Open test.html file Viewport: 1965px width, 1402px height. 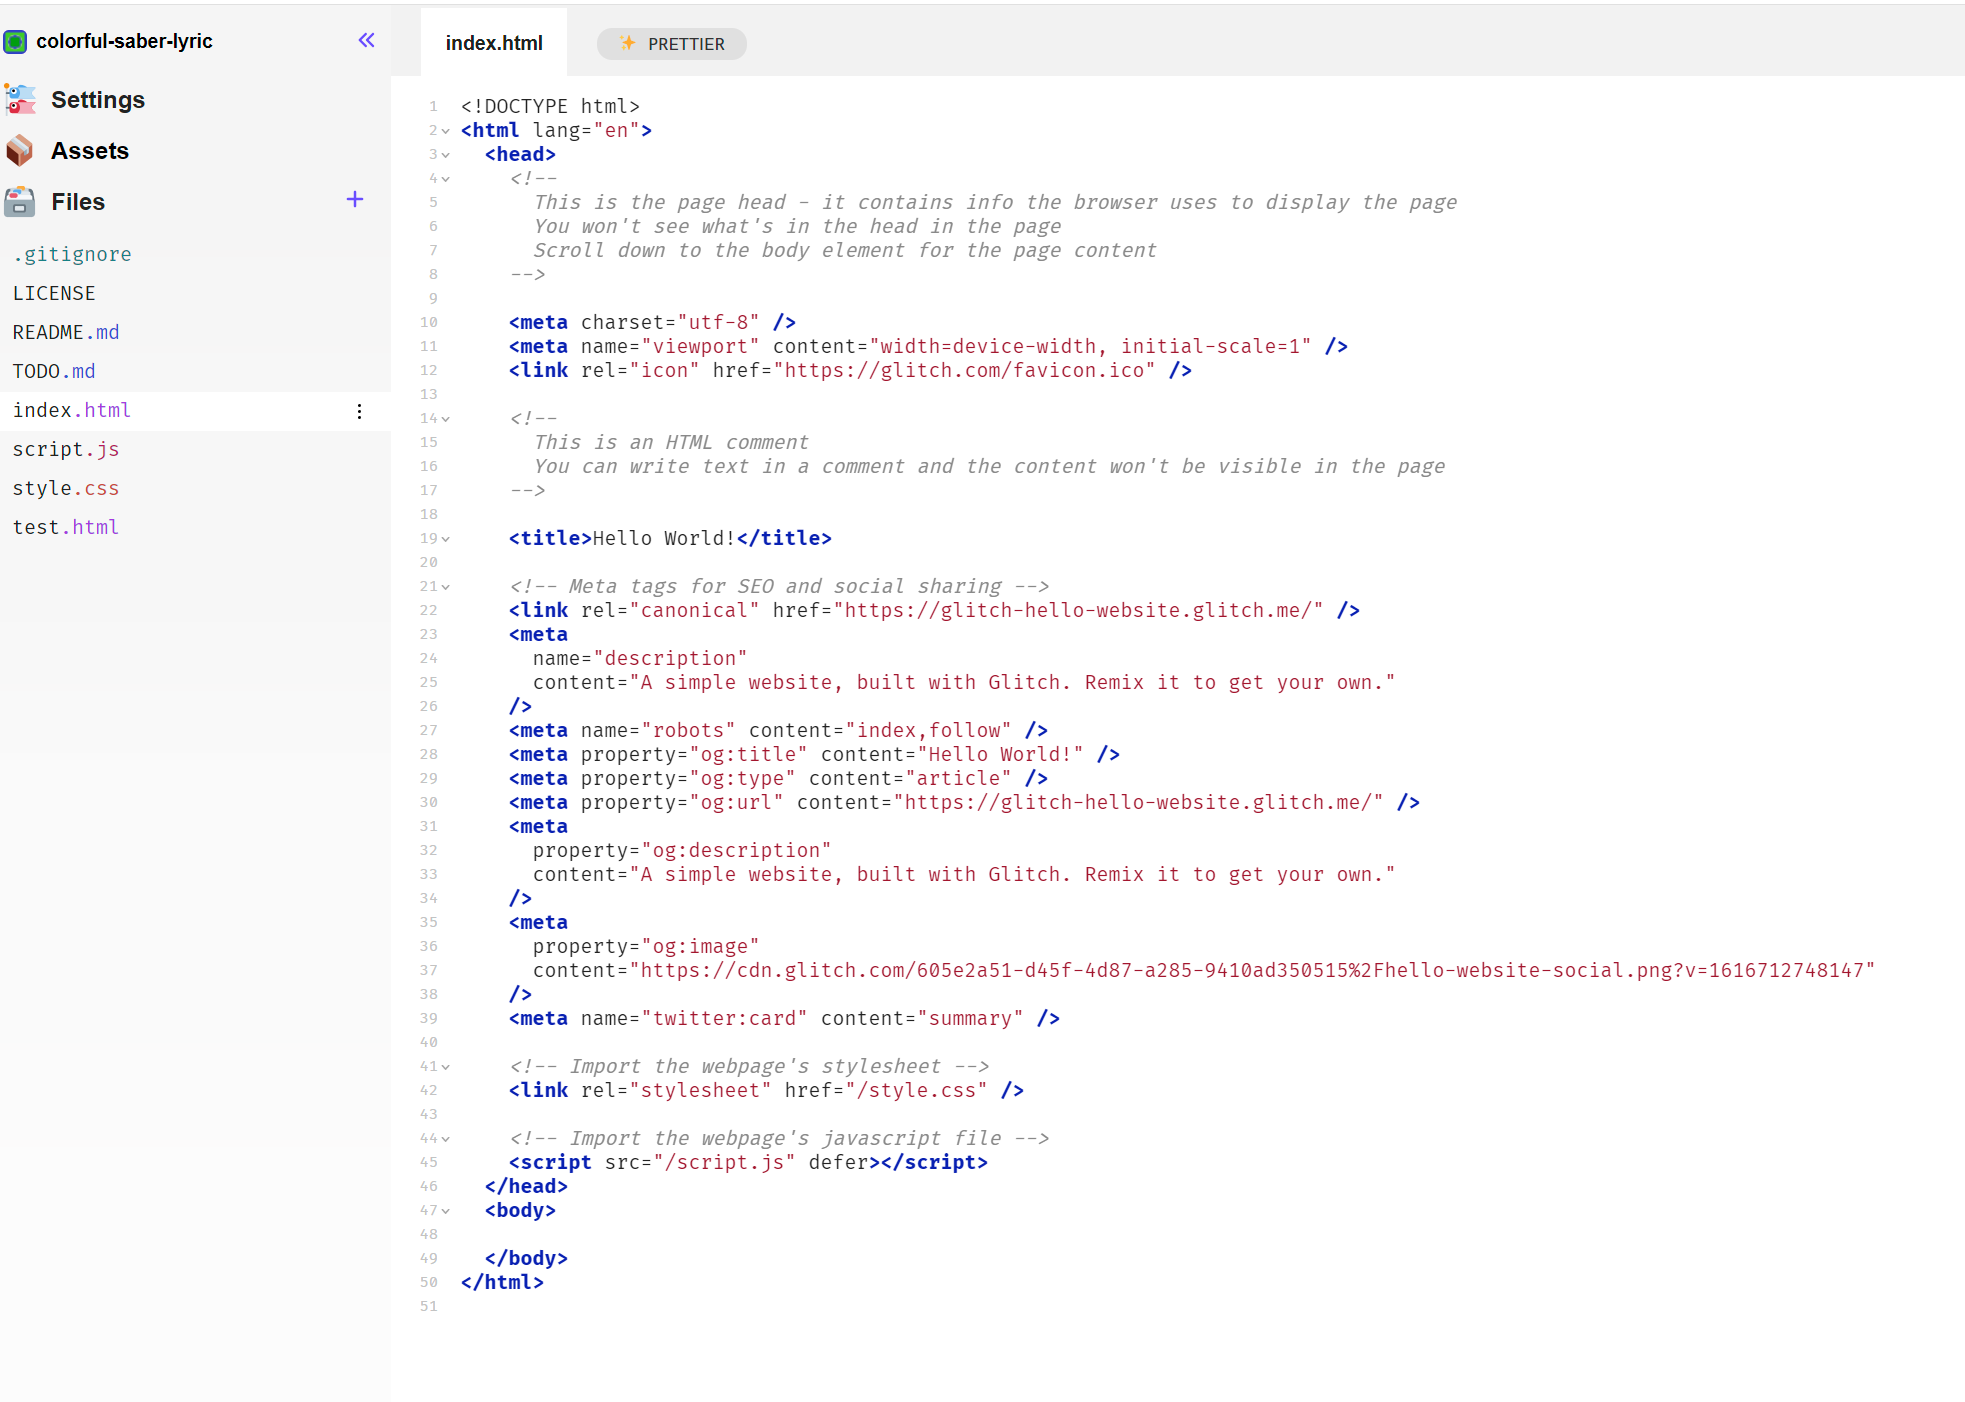[66, 527]
